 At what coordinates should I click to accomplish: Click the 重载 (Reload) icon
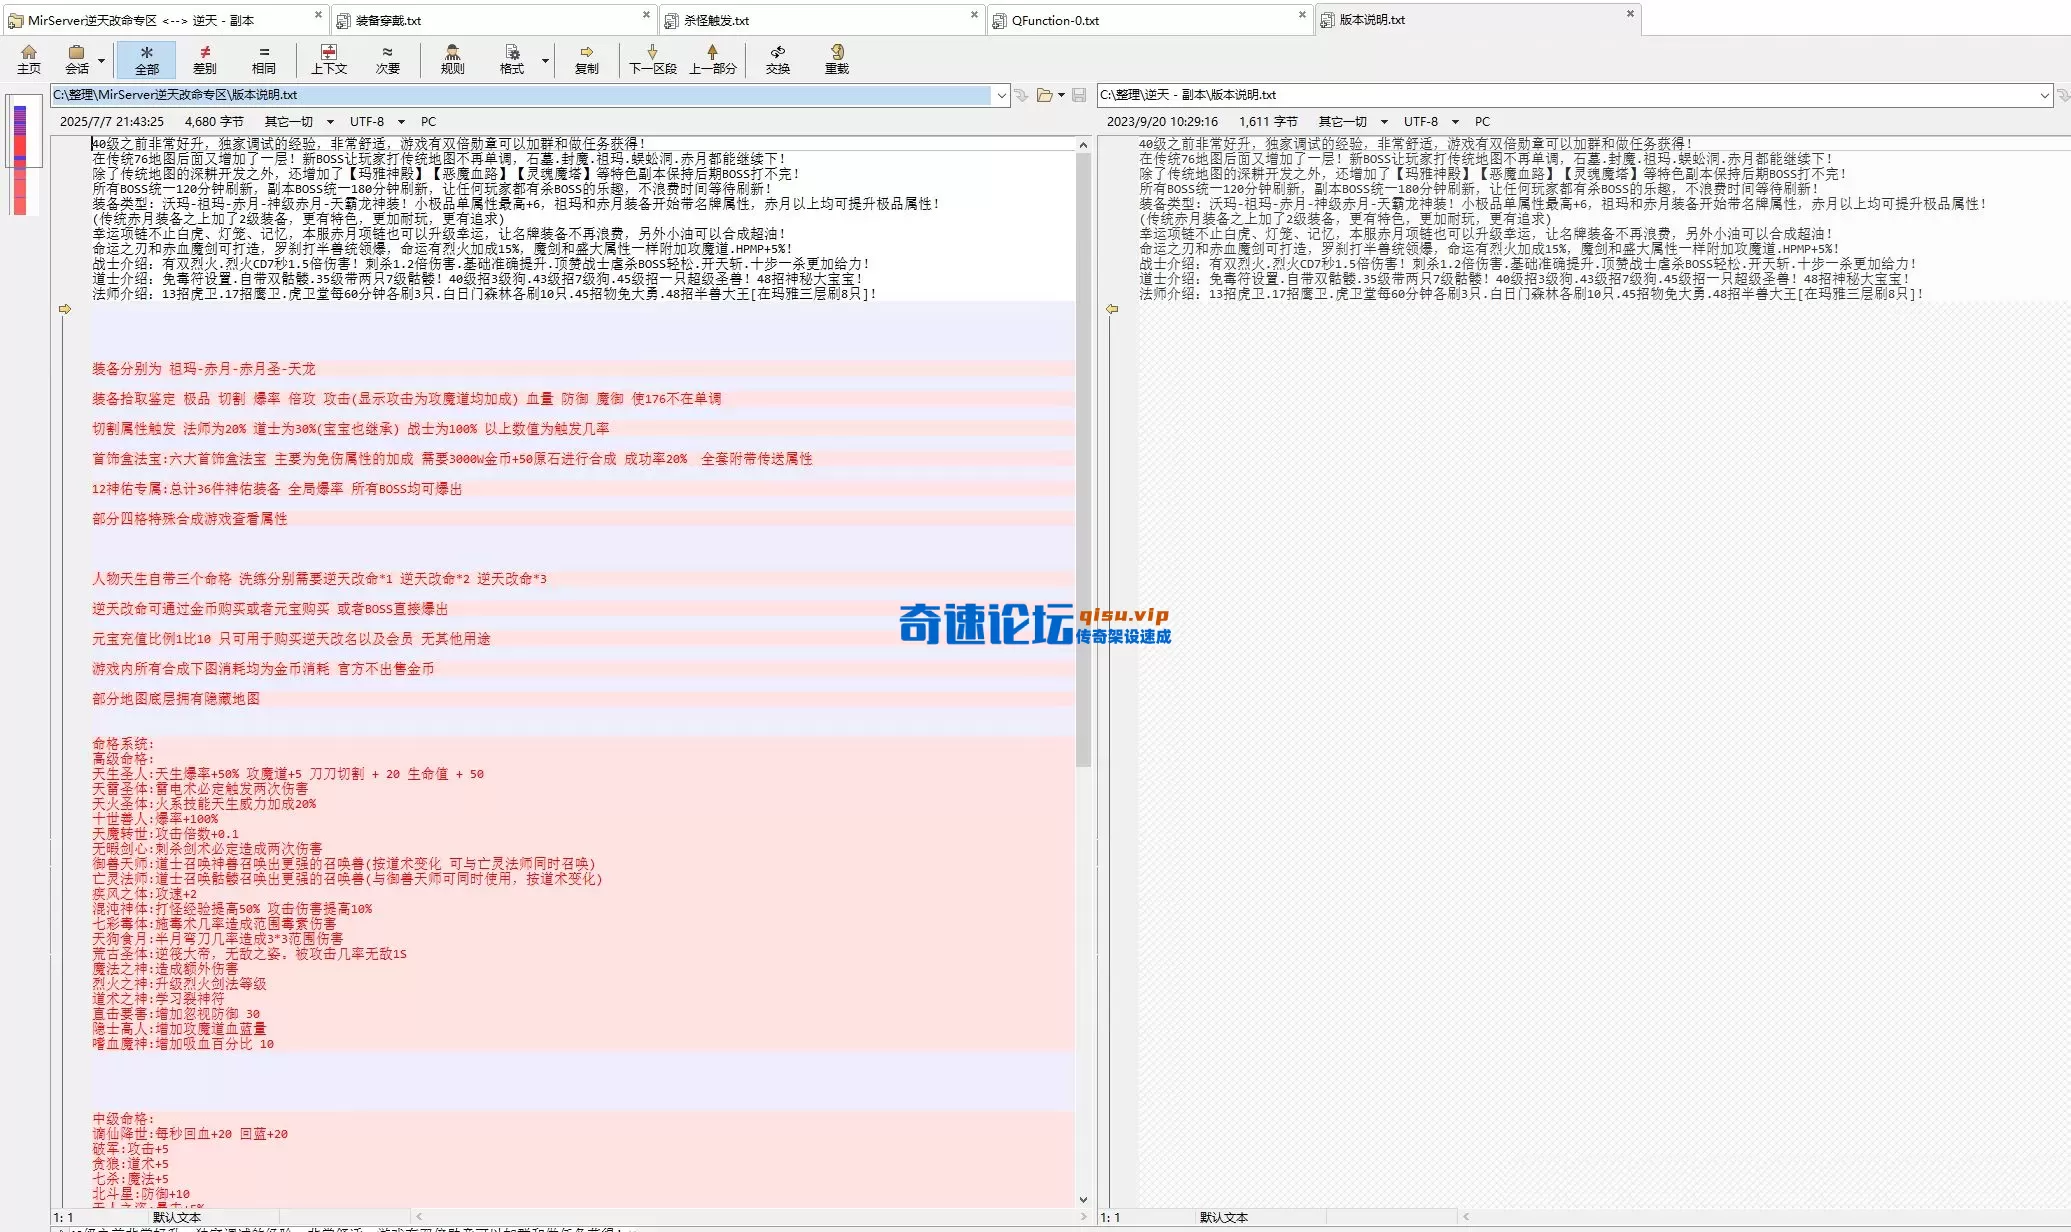pos(837,59)
